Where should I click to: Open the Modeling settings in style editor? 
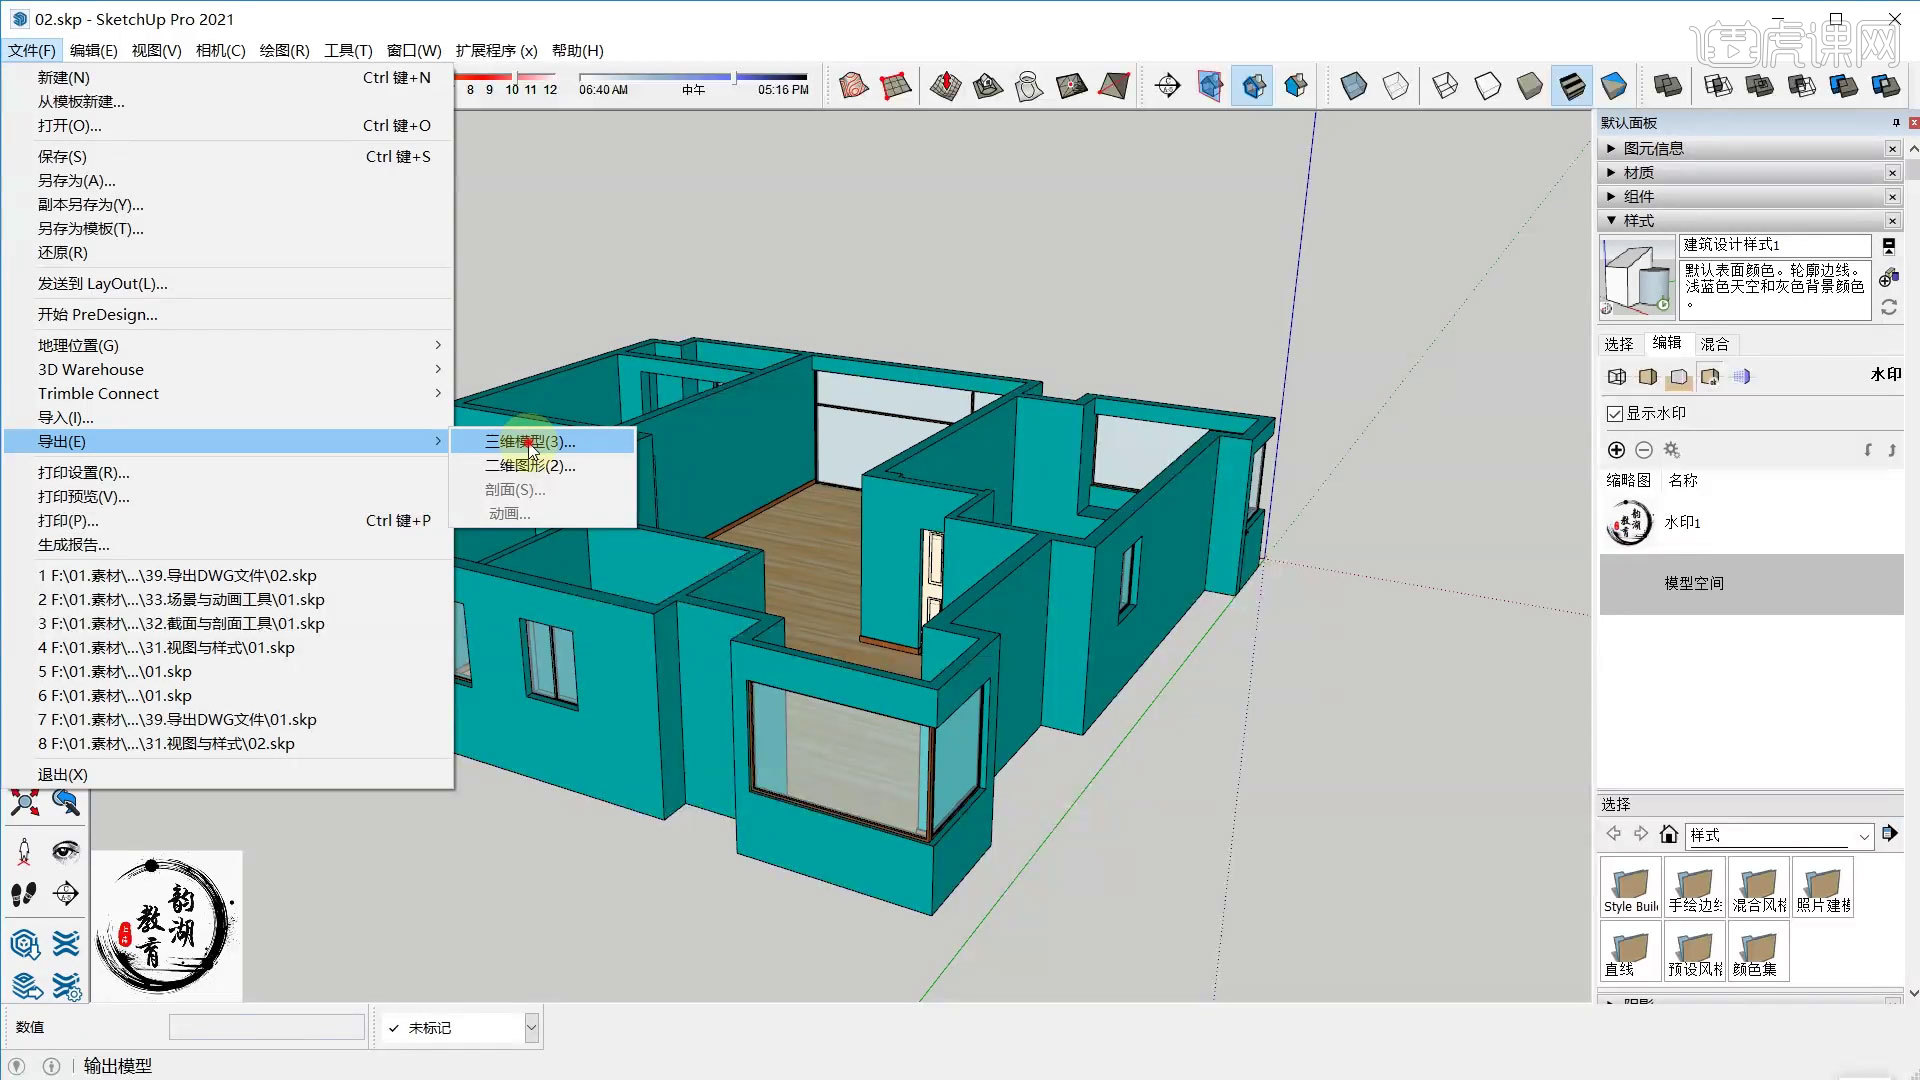coord(1741,377)
